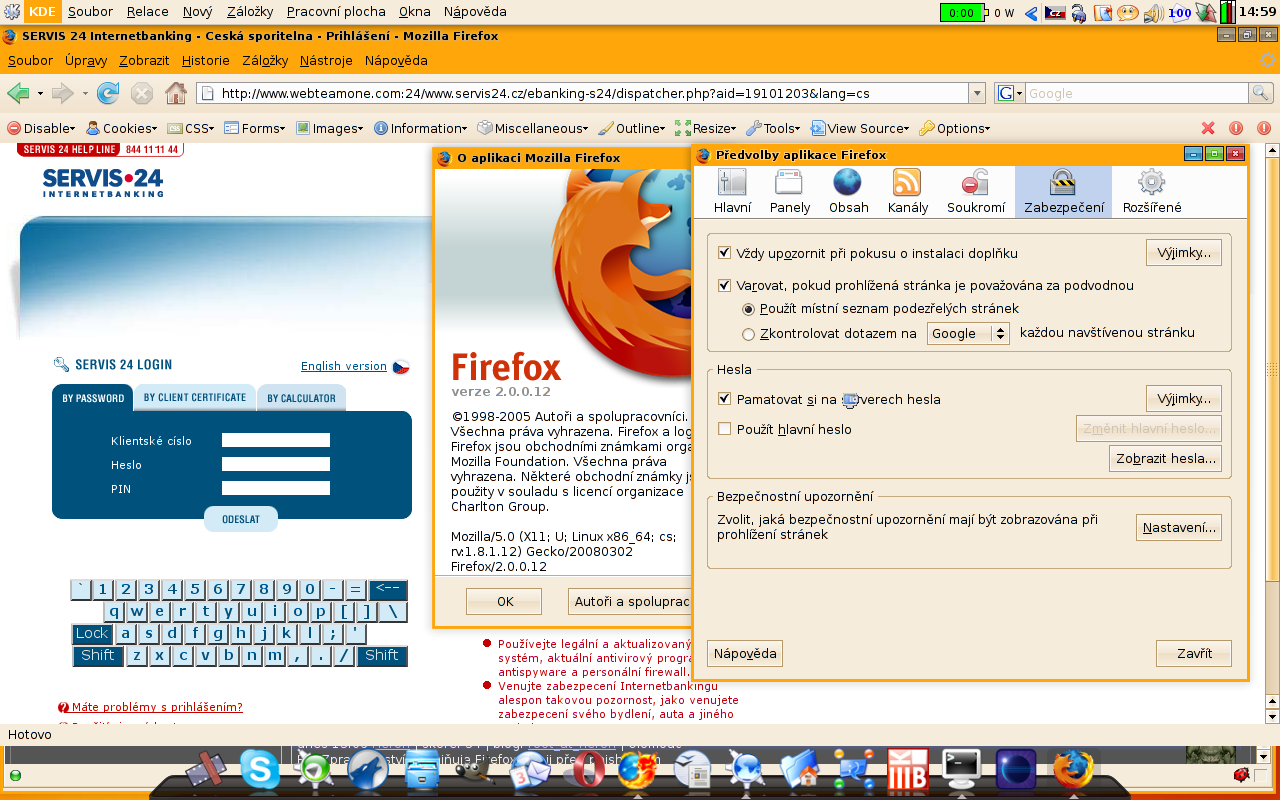Open the Nástroje menu in Firefox
The image size is (1280, 800).
(326, 60)
